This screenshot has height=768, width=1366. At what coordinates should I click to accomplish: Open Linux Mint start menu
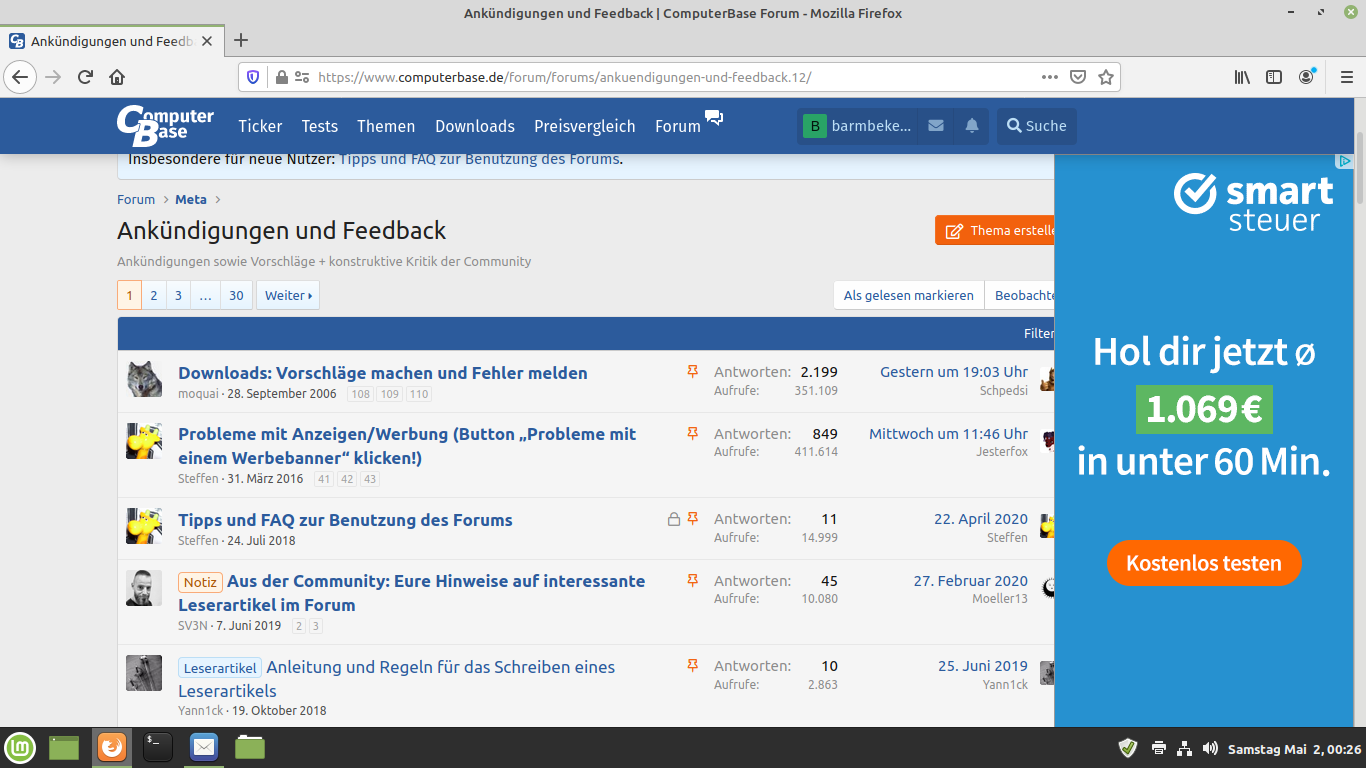pos(20,747)
